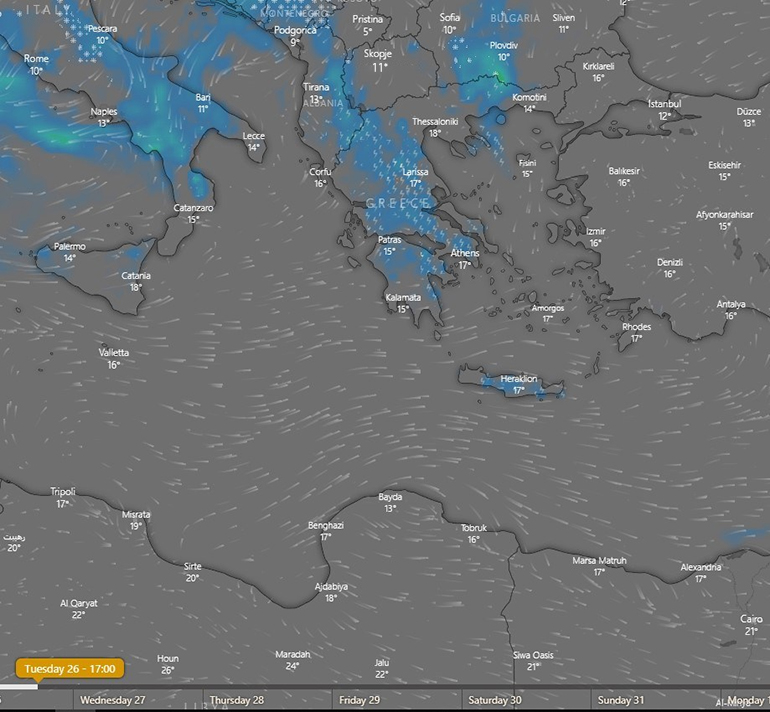Switch to Saturday 30 on timeline
The height and width of the screenshot is (712, 770).
[x=495, y=700]
